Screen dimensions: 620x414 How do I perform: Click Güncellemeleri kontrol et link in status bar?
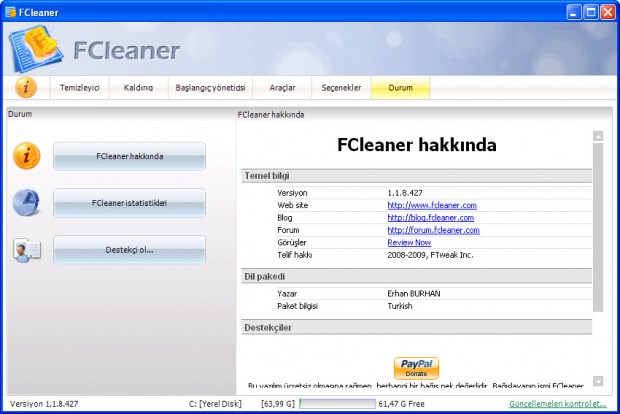tap(558, 404)
